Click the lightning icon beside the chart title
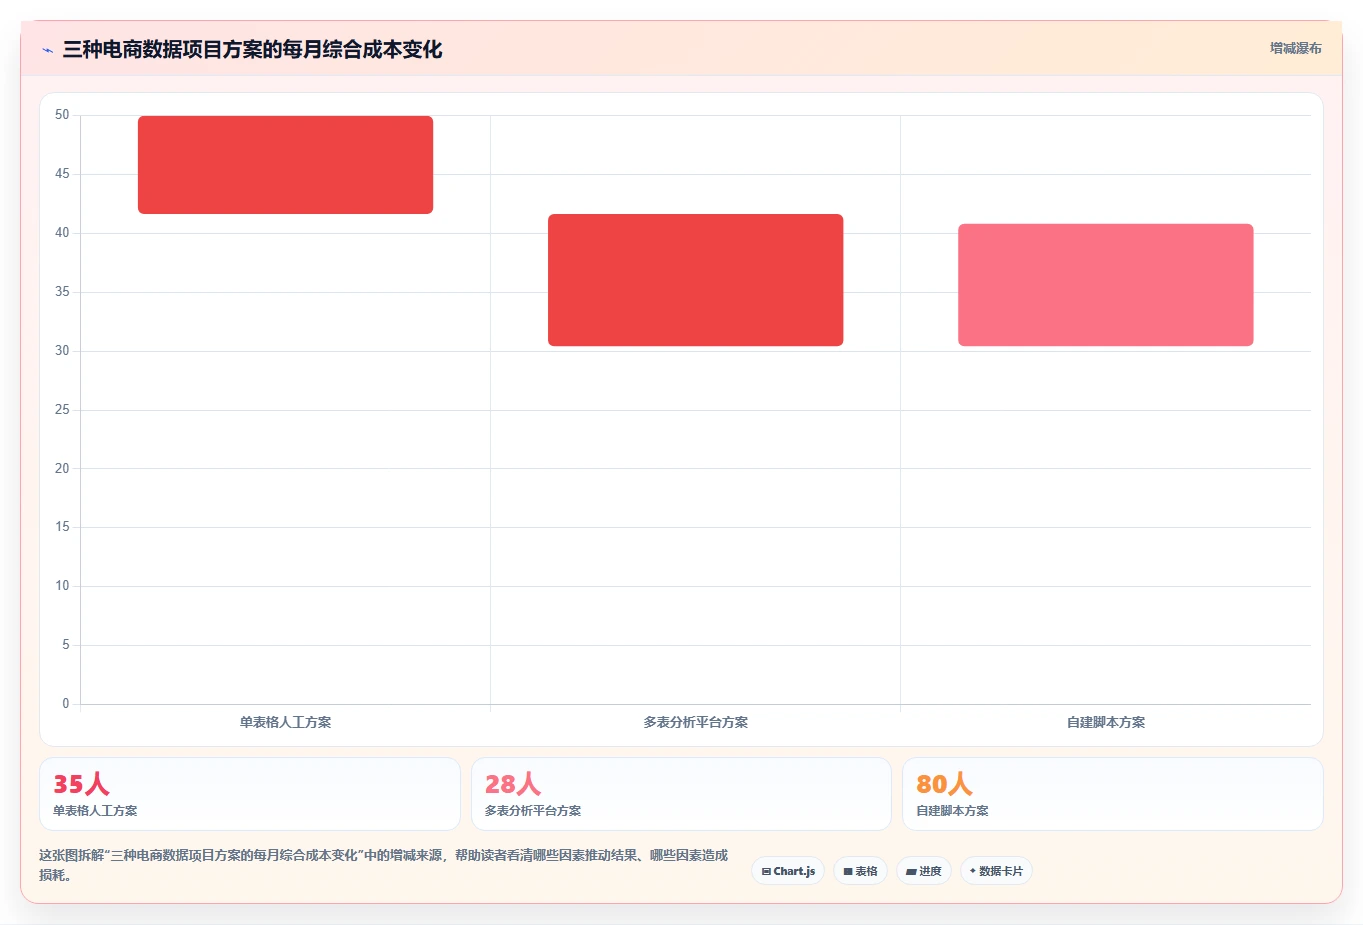The image size is (1363, 925). coord(47,50)
